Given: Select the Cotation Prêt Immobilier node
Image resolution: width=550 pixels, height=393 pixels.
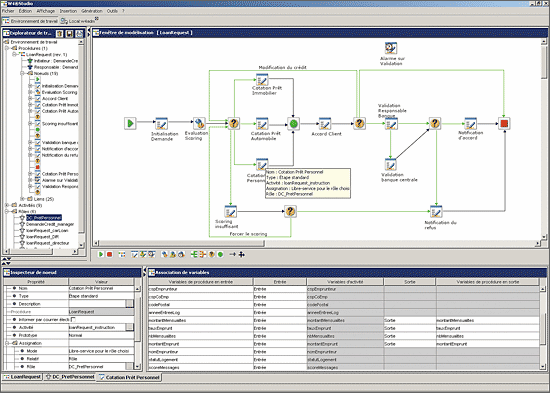Looking at the screenshot, I should coord(262,80).
